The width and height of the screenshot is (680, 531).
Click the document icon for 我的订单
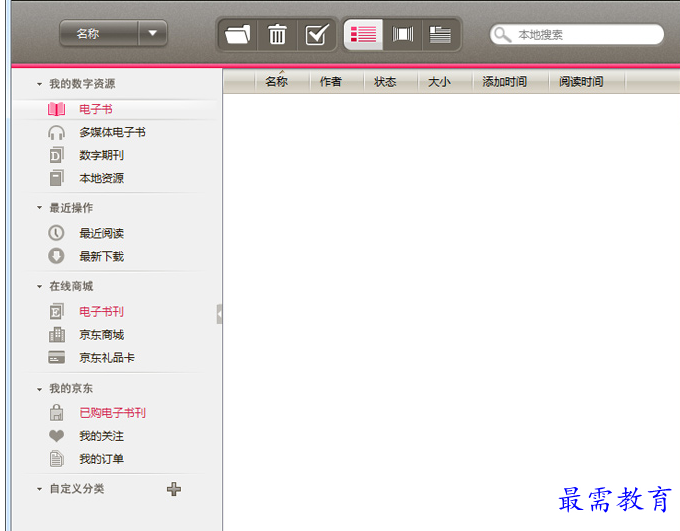[x=56, y=459]
